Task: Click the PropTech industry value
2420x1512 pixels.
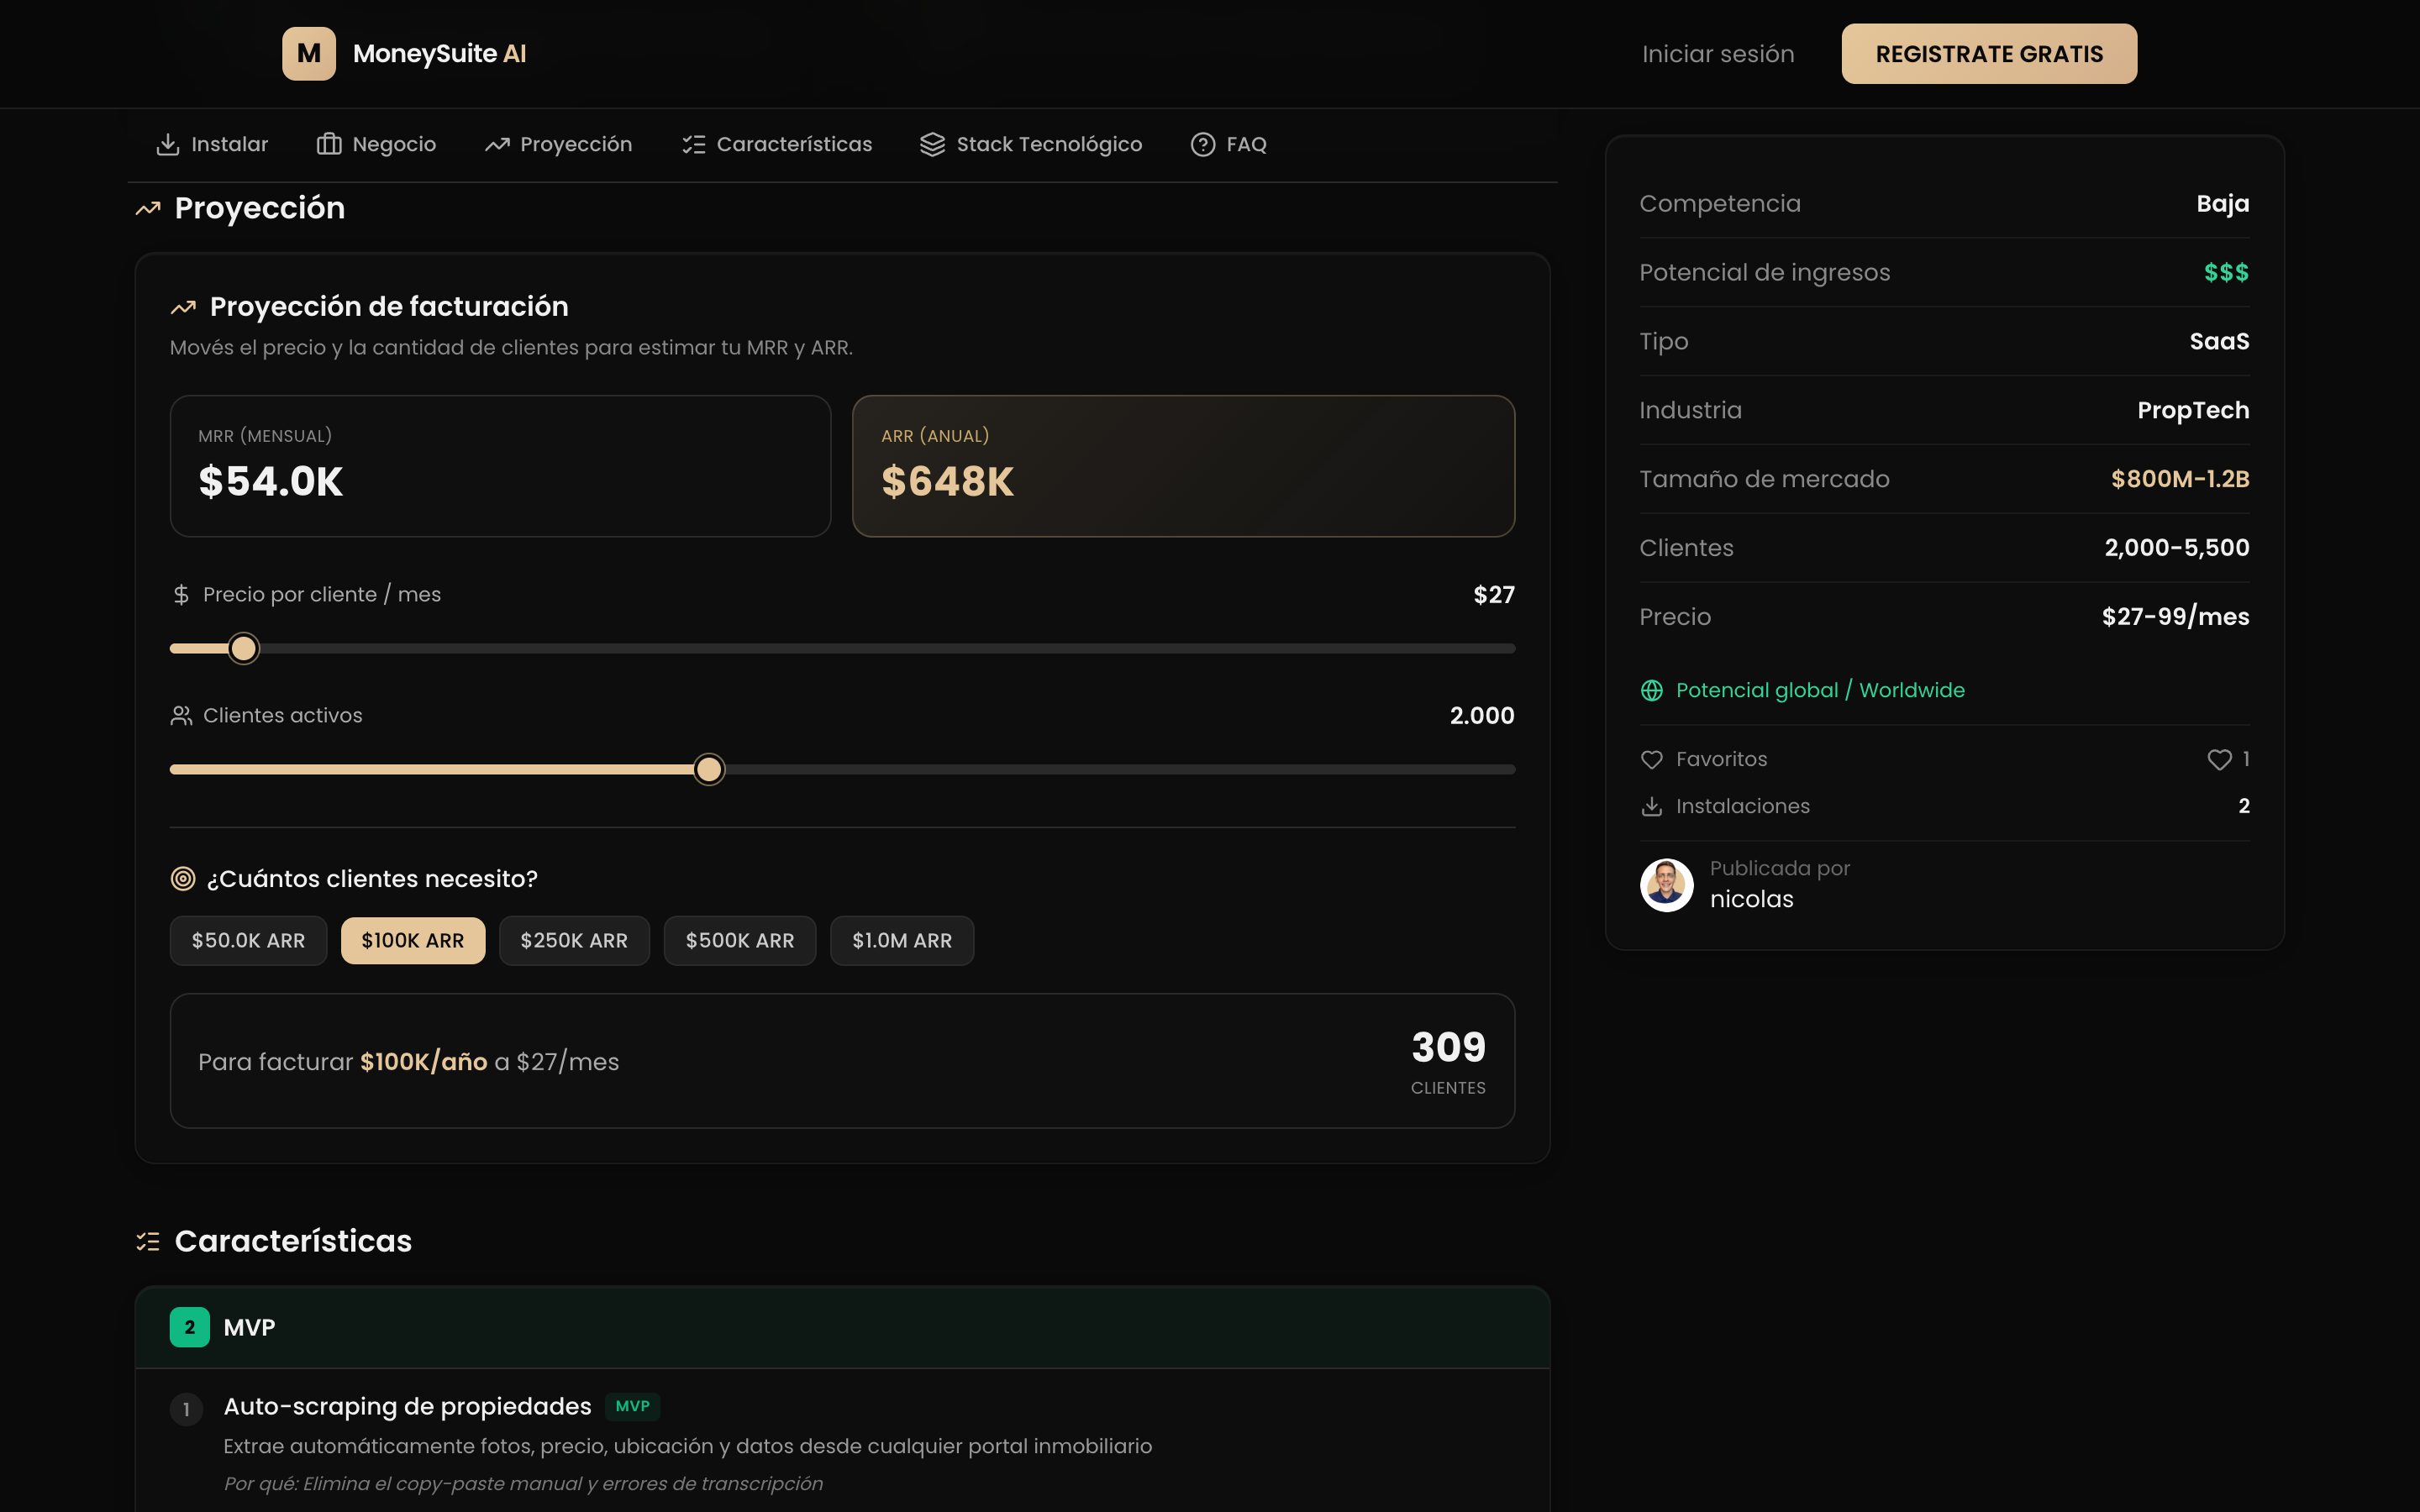Action: coord(2193,411)
